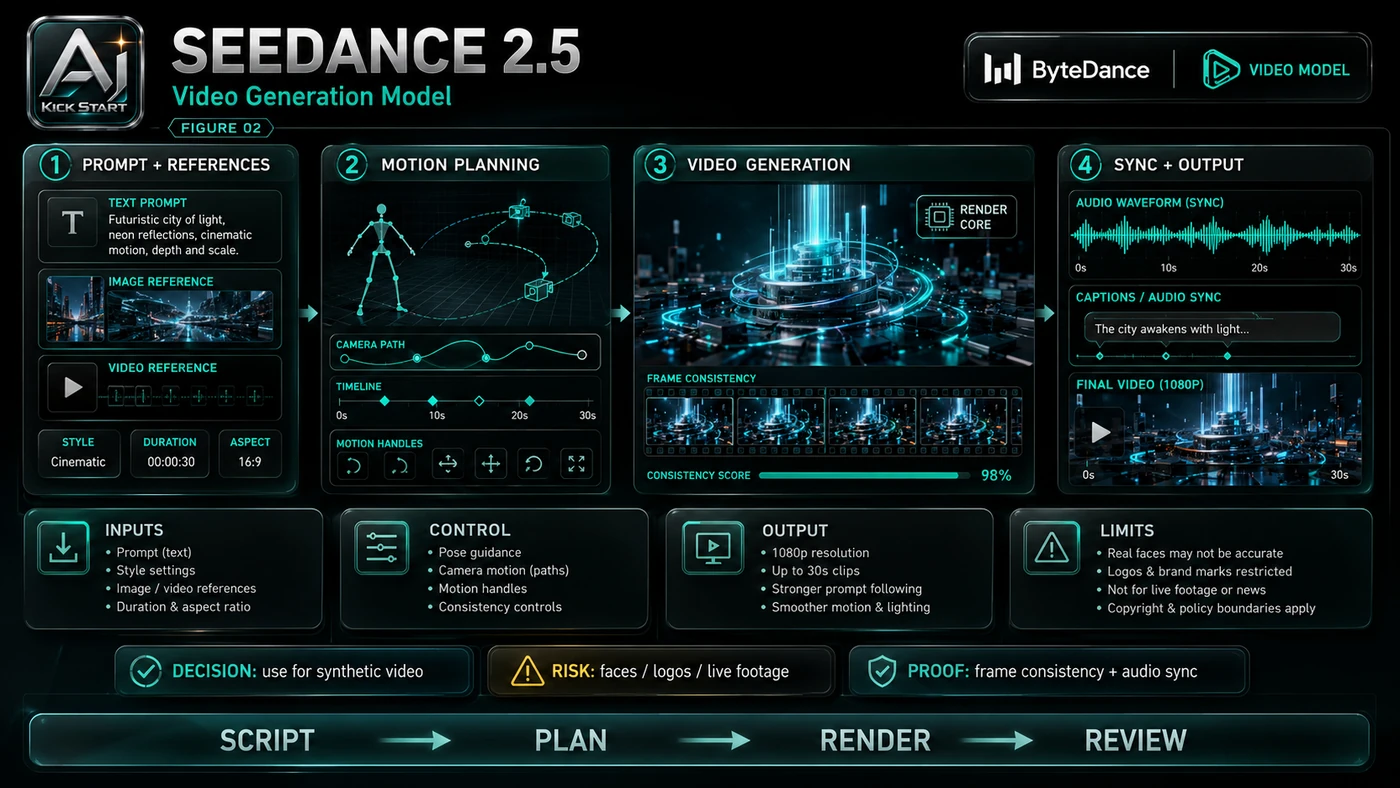Viewport: 1400px width, 788px height.
Task: Click the Render Core badge label
Action: tap(984, 217)
